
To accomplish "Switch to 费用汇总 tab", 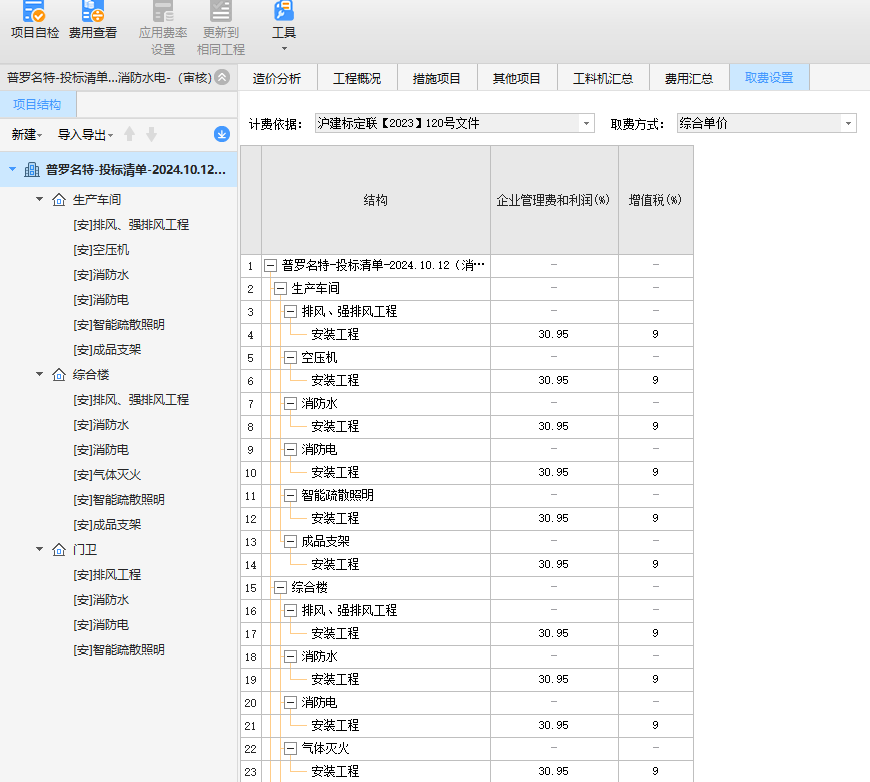I will [x=689, y=78].
